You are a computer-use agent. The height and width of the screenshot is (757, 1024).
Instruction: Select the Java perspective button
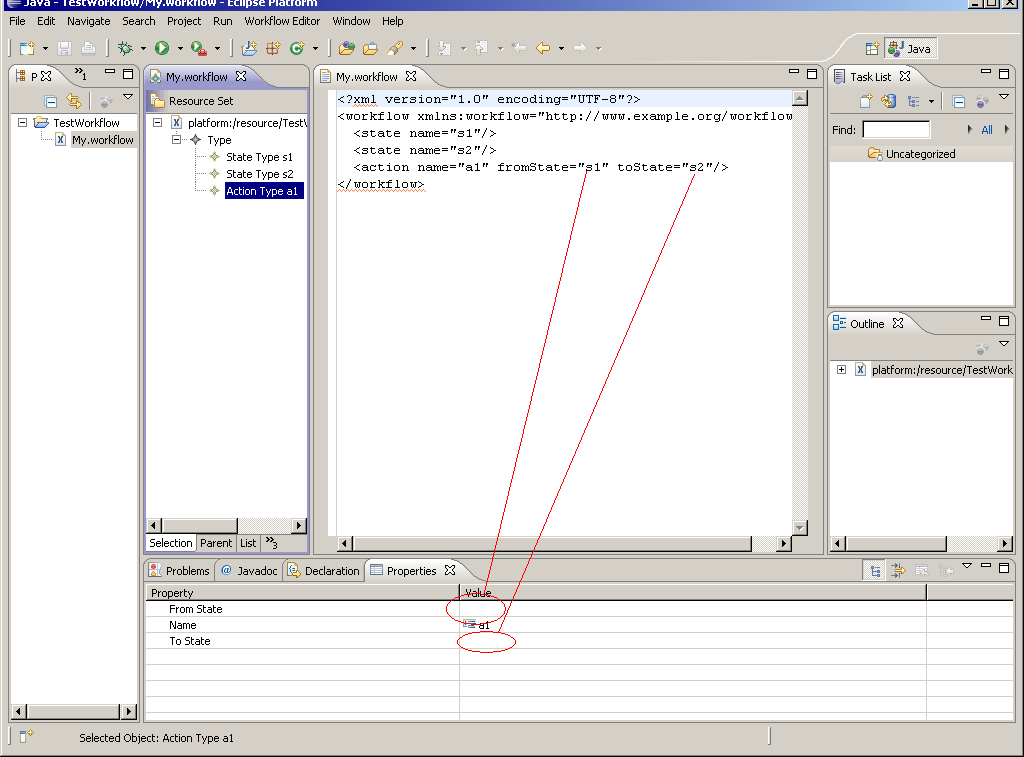[910, 48]
